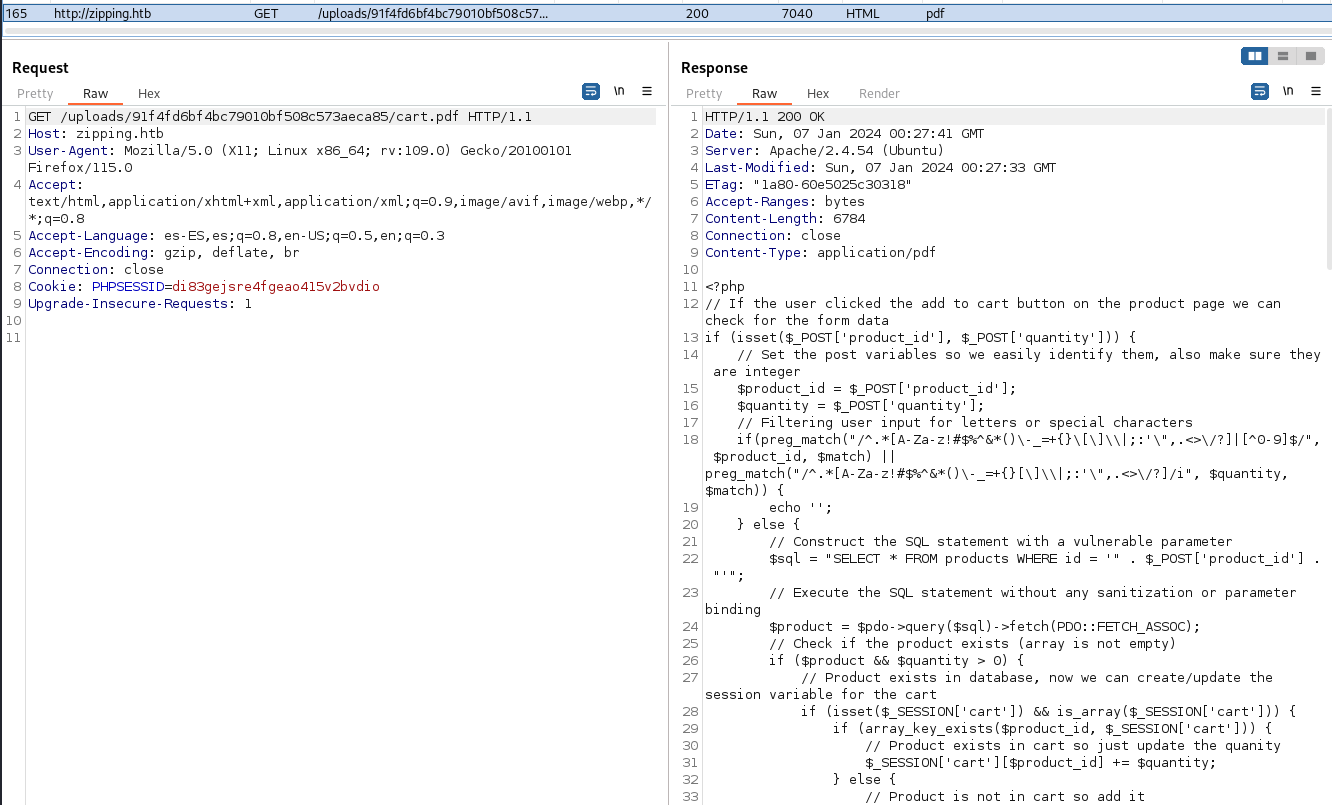The height and width of the screenshot is (805, 1332).
Task: Click the GET /uploads/ cart.pdf request line
Action: (x=280, y=117)
